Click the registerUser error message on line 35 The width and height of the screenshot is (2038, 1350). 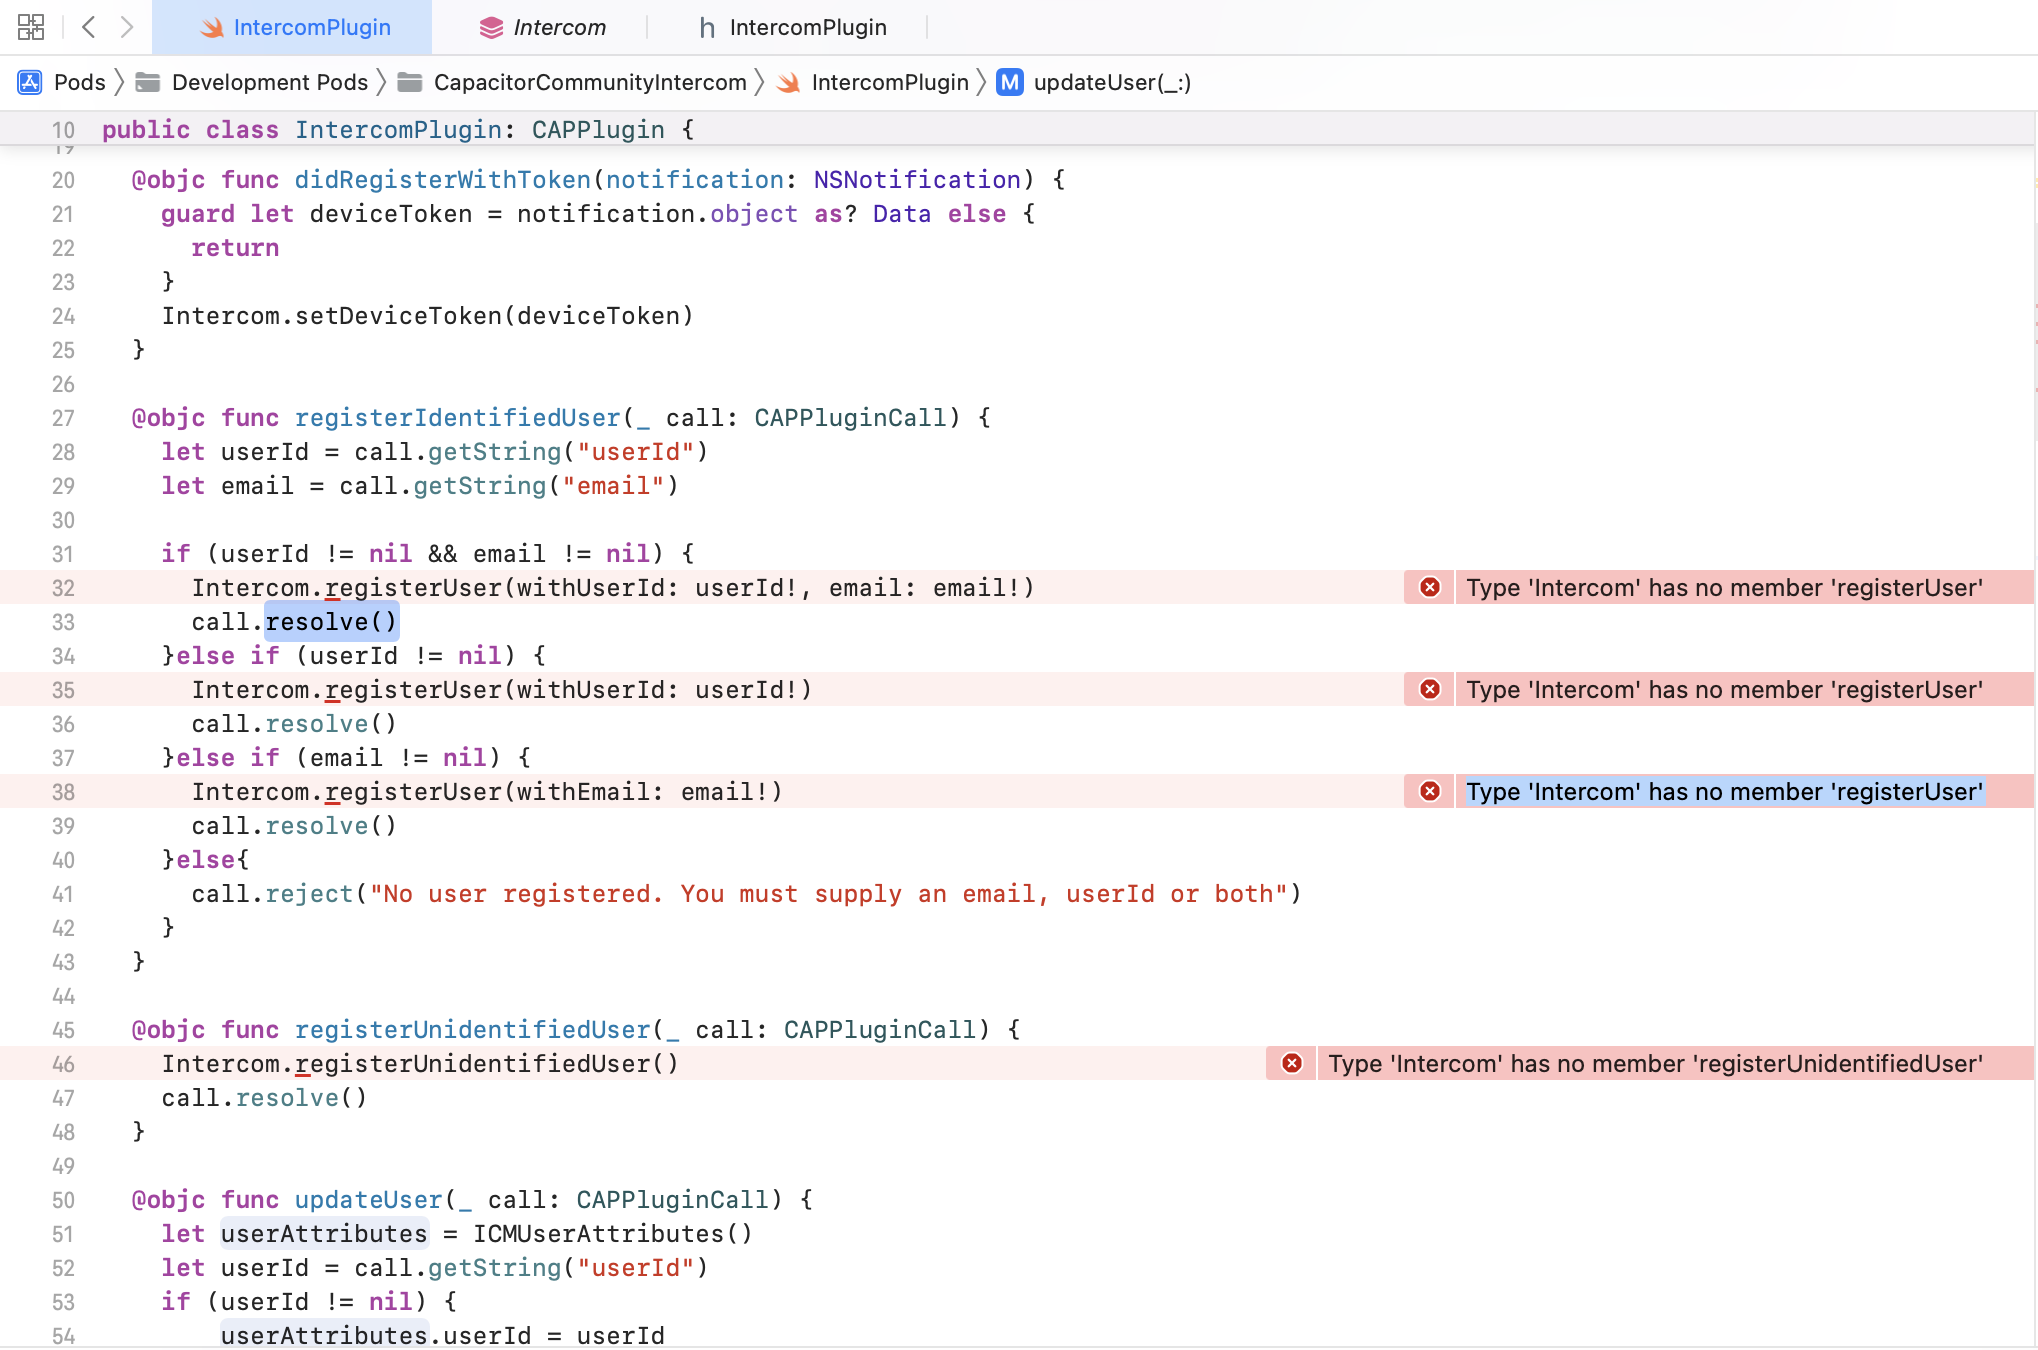(x=1723, y=689)
